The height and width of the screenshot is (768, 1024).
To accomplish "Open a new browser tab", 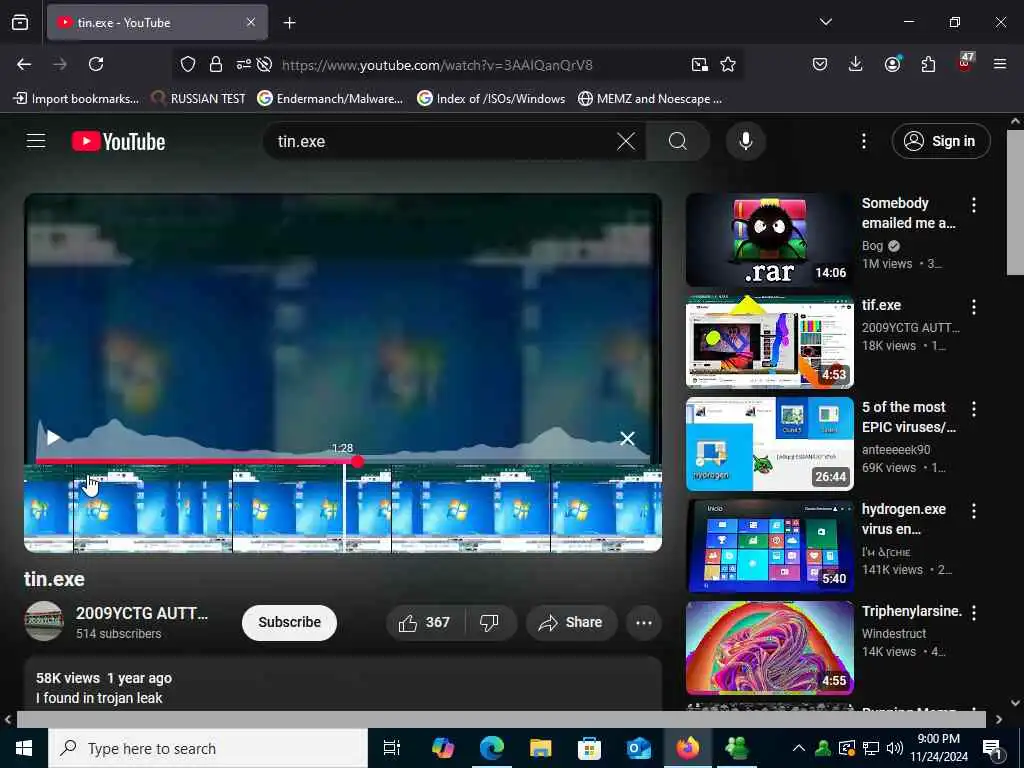I will coord(289,23).
